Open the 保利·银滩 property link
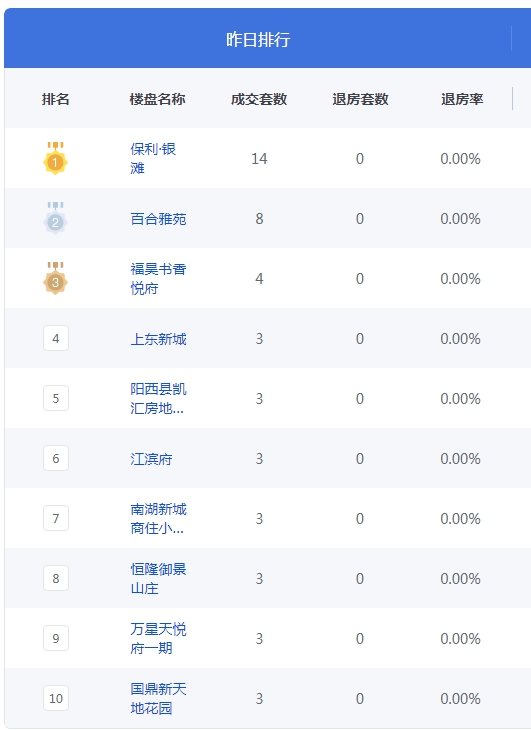The image size is (531, 730). point(153,158)
